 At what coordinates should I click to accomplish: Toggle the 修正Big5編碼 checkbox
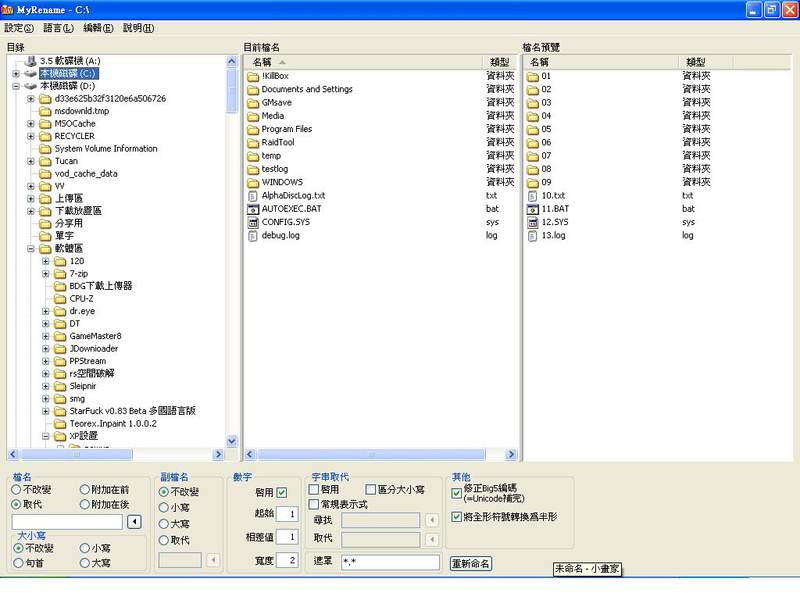point(457,493)
